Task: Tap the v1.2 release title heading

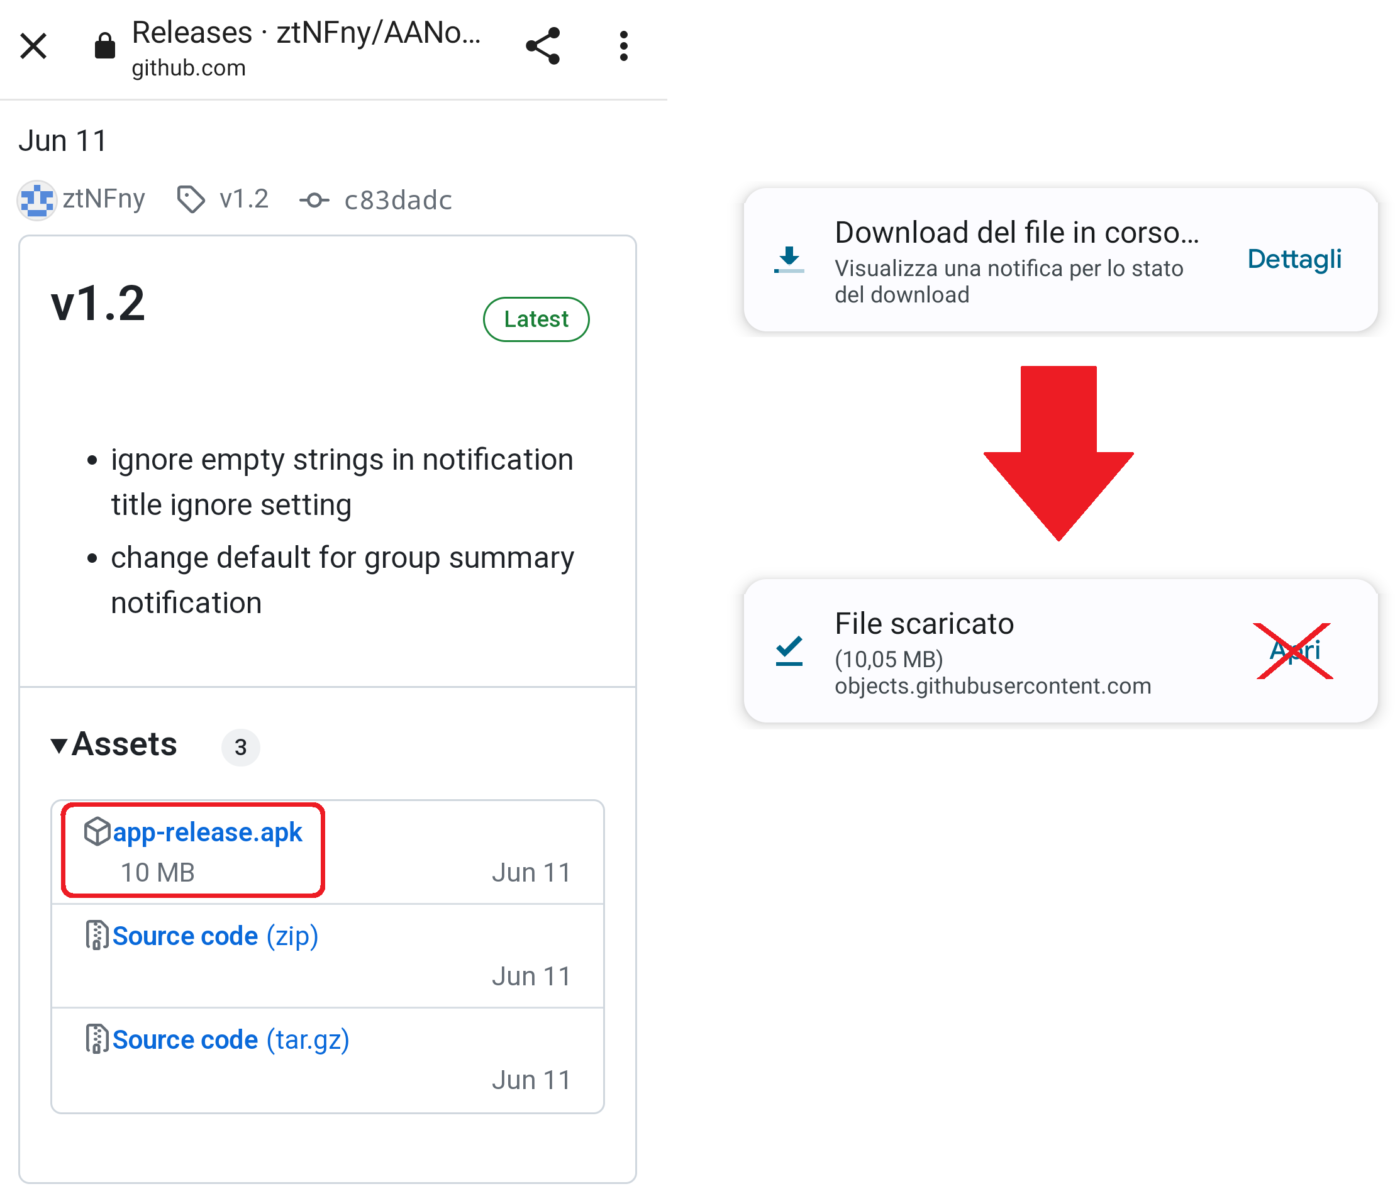Action: 98,304
